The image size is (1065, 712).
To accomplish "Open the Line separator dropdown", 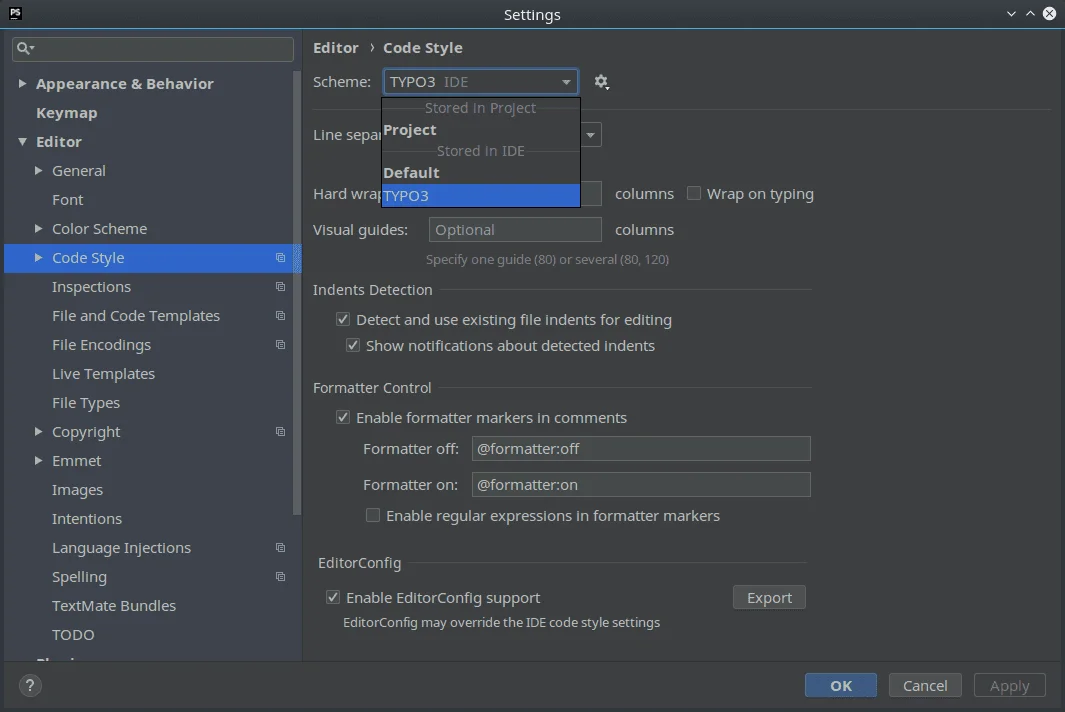I will click(590, 134).
